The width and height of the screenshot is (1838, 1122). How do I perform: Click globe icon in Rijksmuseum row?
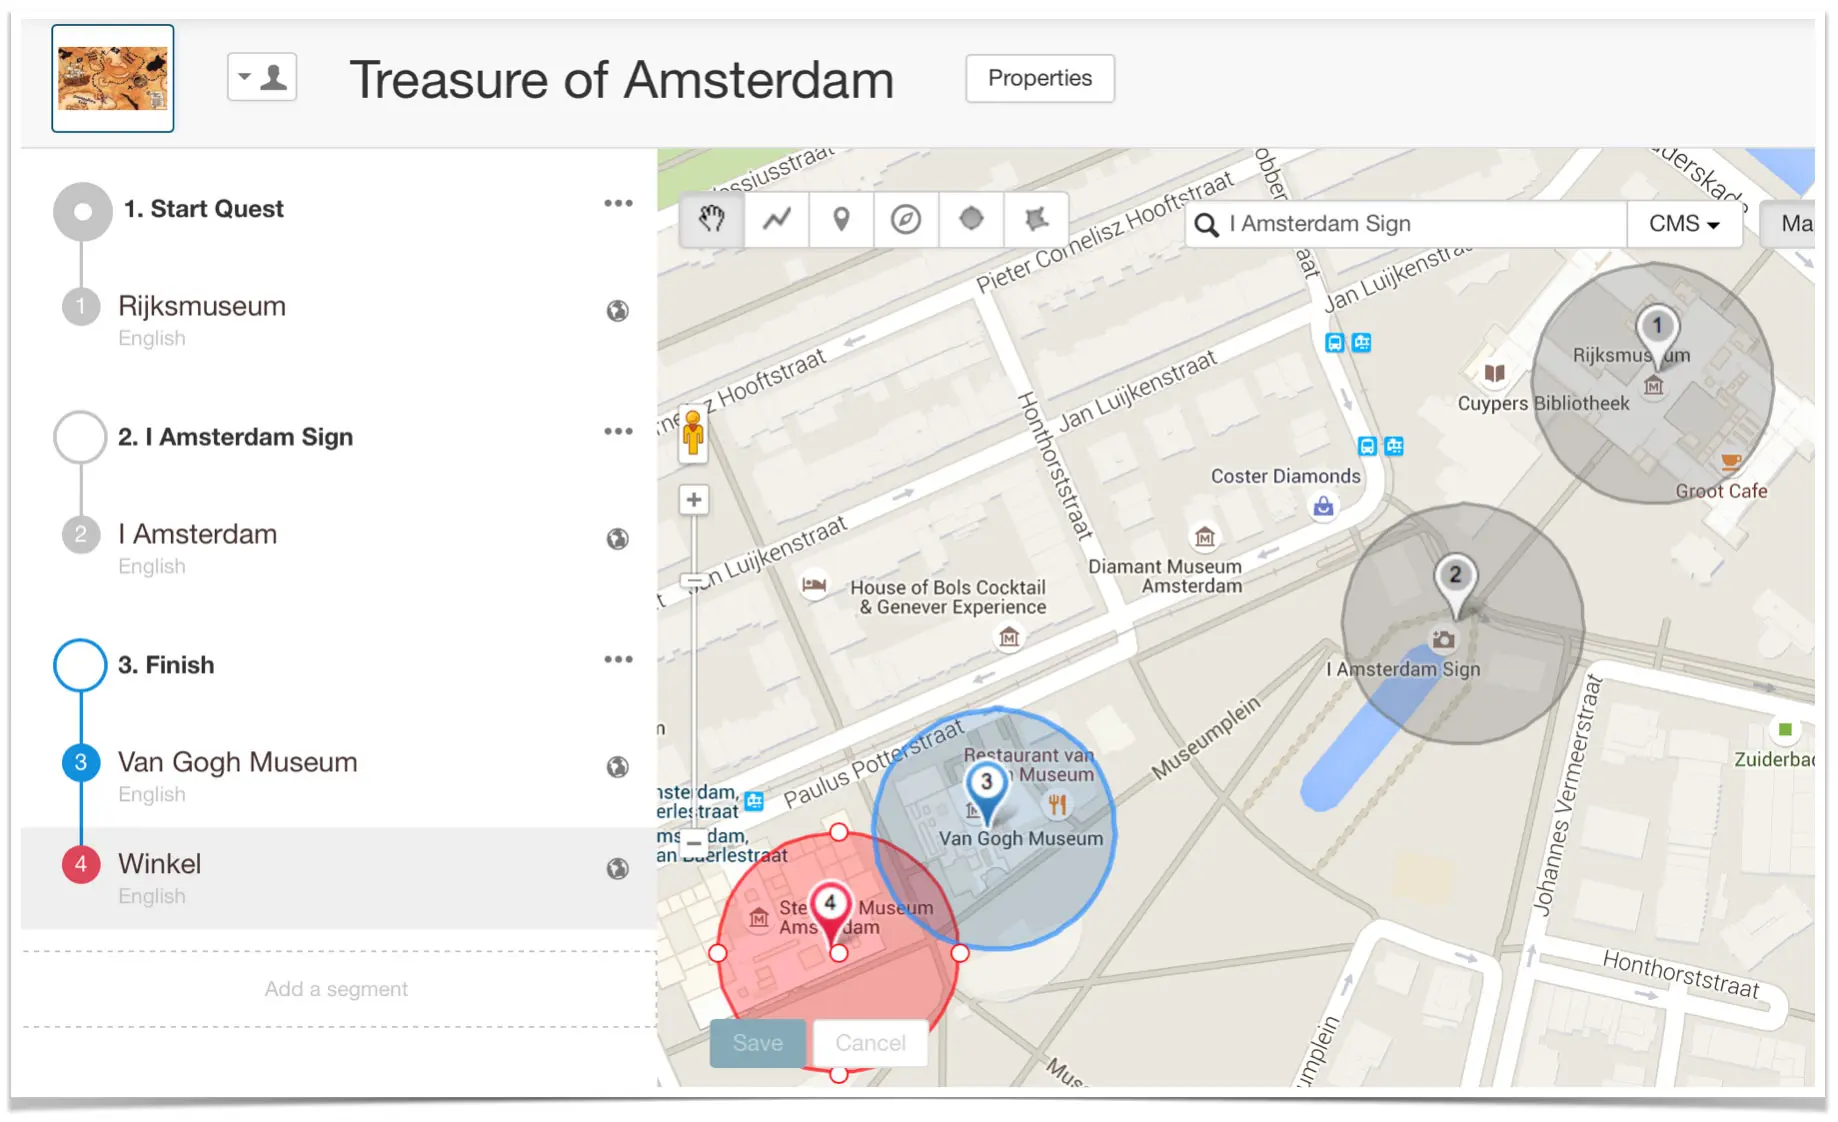click(618, 311)
